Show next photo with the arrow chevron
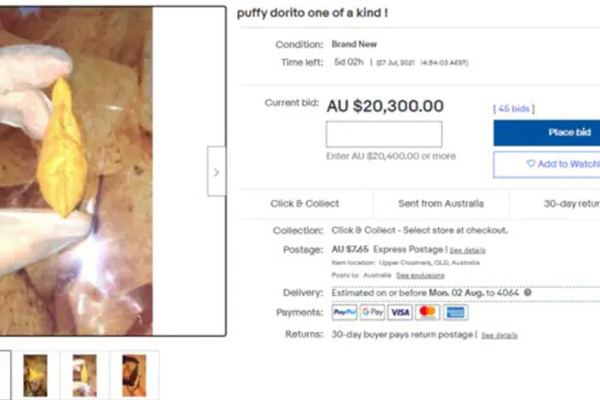The image size is (600, 400). pos(217,171)
